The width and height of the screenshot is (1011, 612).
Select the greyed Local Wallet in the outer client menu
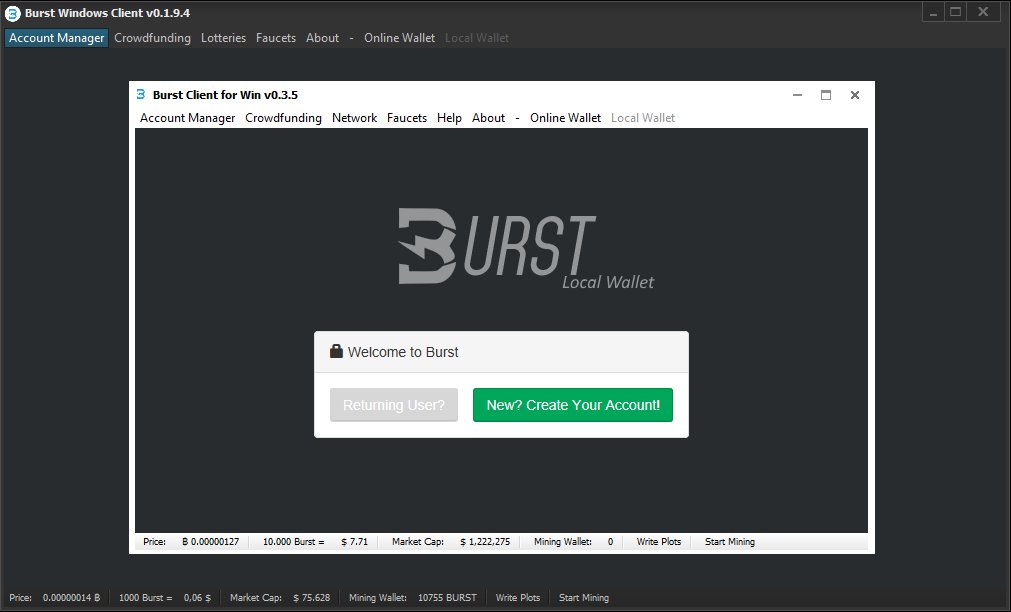476,38
